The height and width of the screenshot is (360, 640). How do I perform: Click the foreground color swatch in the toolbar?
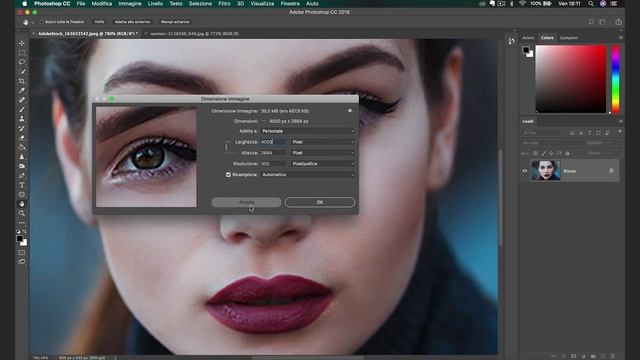point(19,238)
